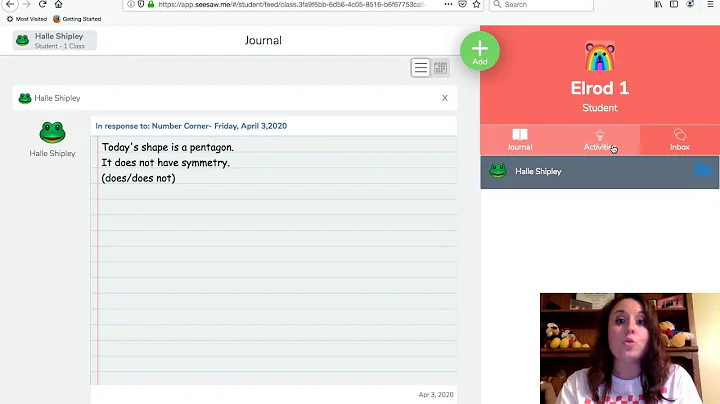
Task: Select Halle Shipley row in sidebar
Action: coord(599,172)
